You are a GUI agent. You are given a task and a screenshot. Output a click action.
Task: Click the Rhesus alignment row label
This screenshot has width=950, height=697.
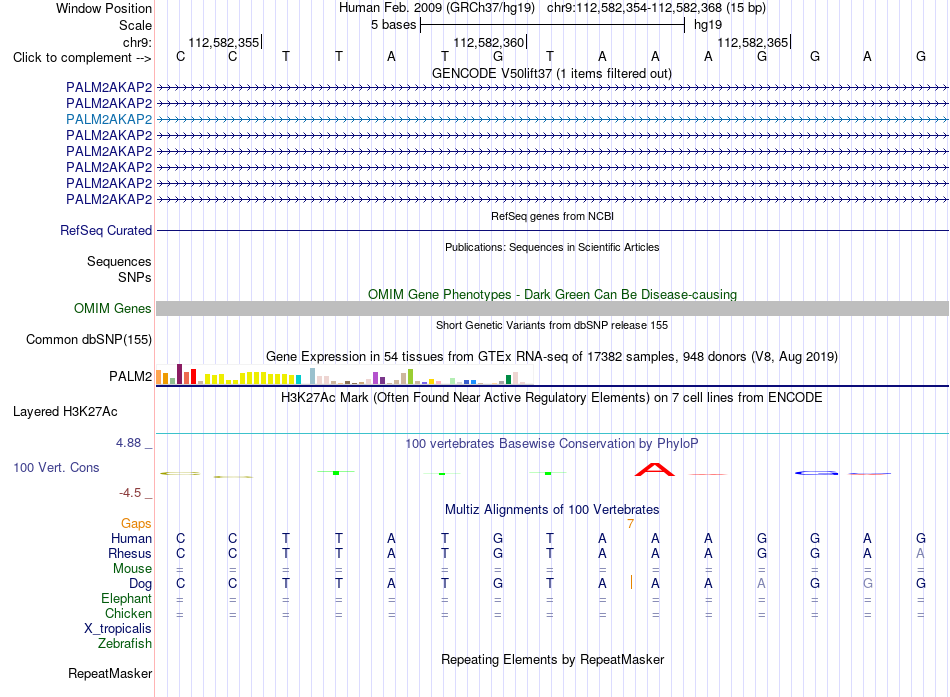tap(130, 553)
